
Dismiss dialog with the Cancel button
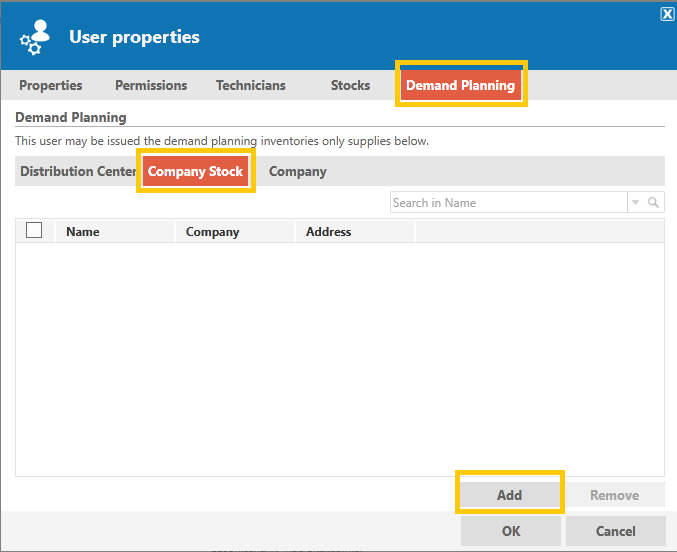pyautogui.click(x=616, y=531)
